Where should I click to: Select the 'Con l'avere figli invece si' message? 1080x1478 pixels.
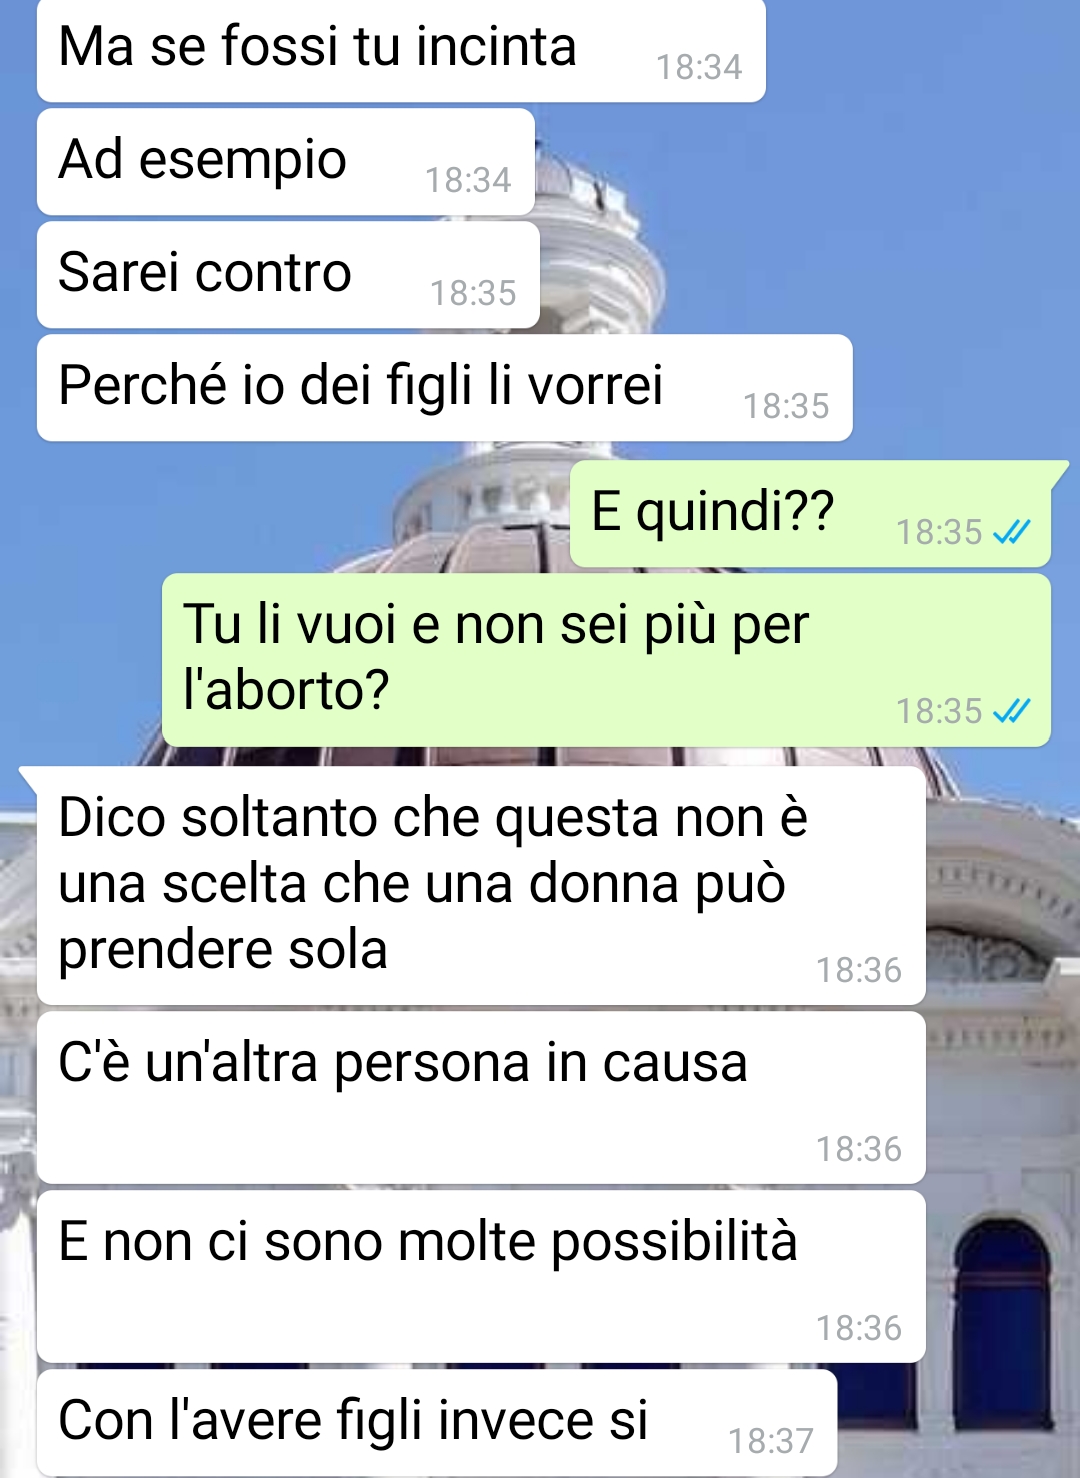coord(437,1423)
